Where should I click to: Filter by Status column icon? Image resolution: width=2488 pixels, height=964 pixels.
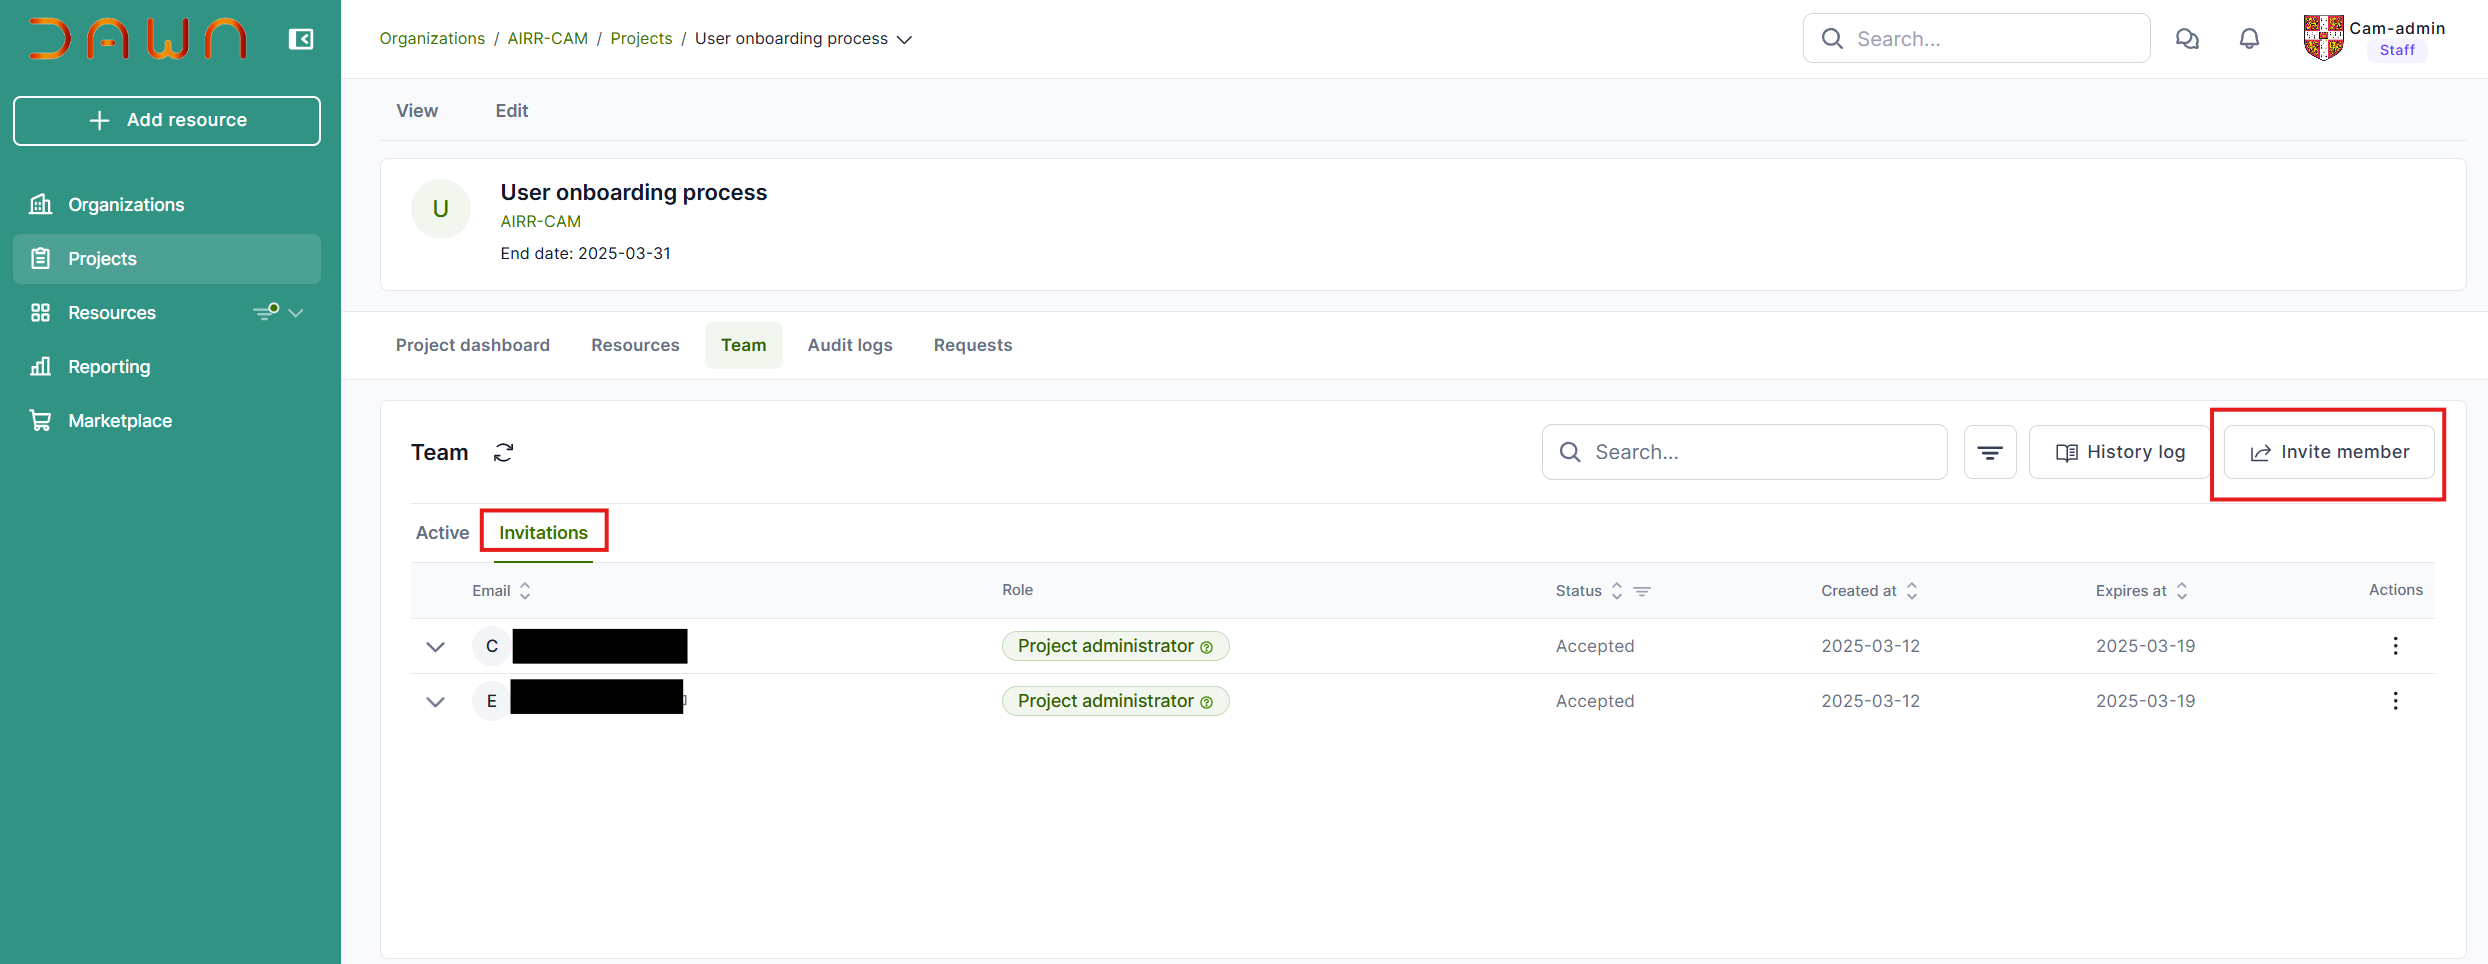(1642, 591)
